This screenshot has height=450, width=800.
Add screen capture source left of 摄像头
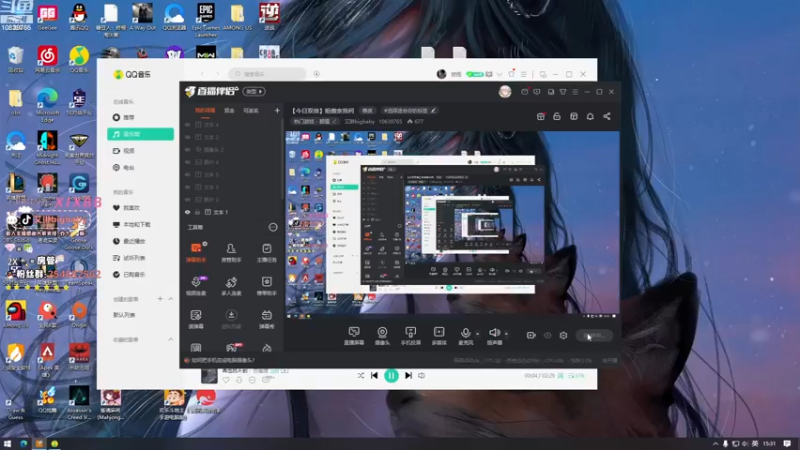tap(354, 336)
